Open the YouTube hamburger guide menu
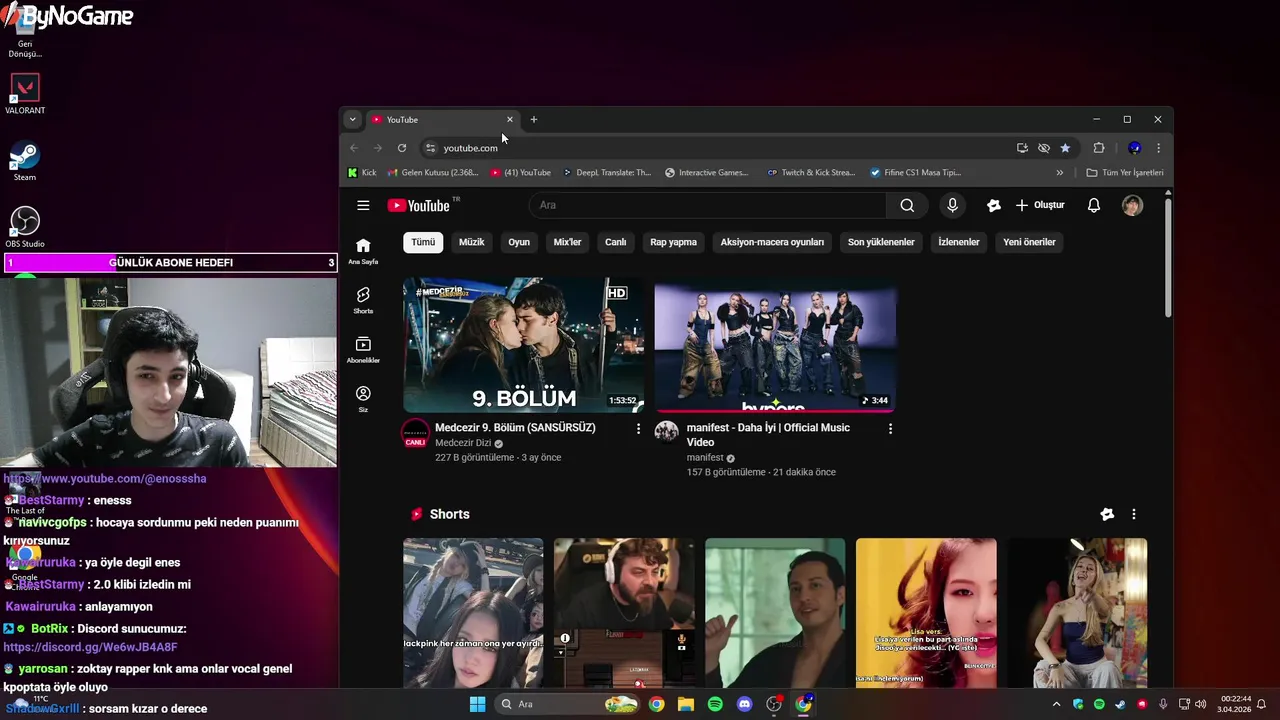The width and height of the screenshot is (1280, 720). pos(363,205)
